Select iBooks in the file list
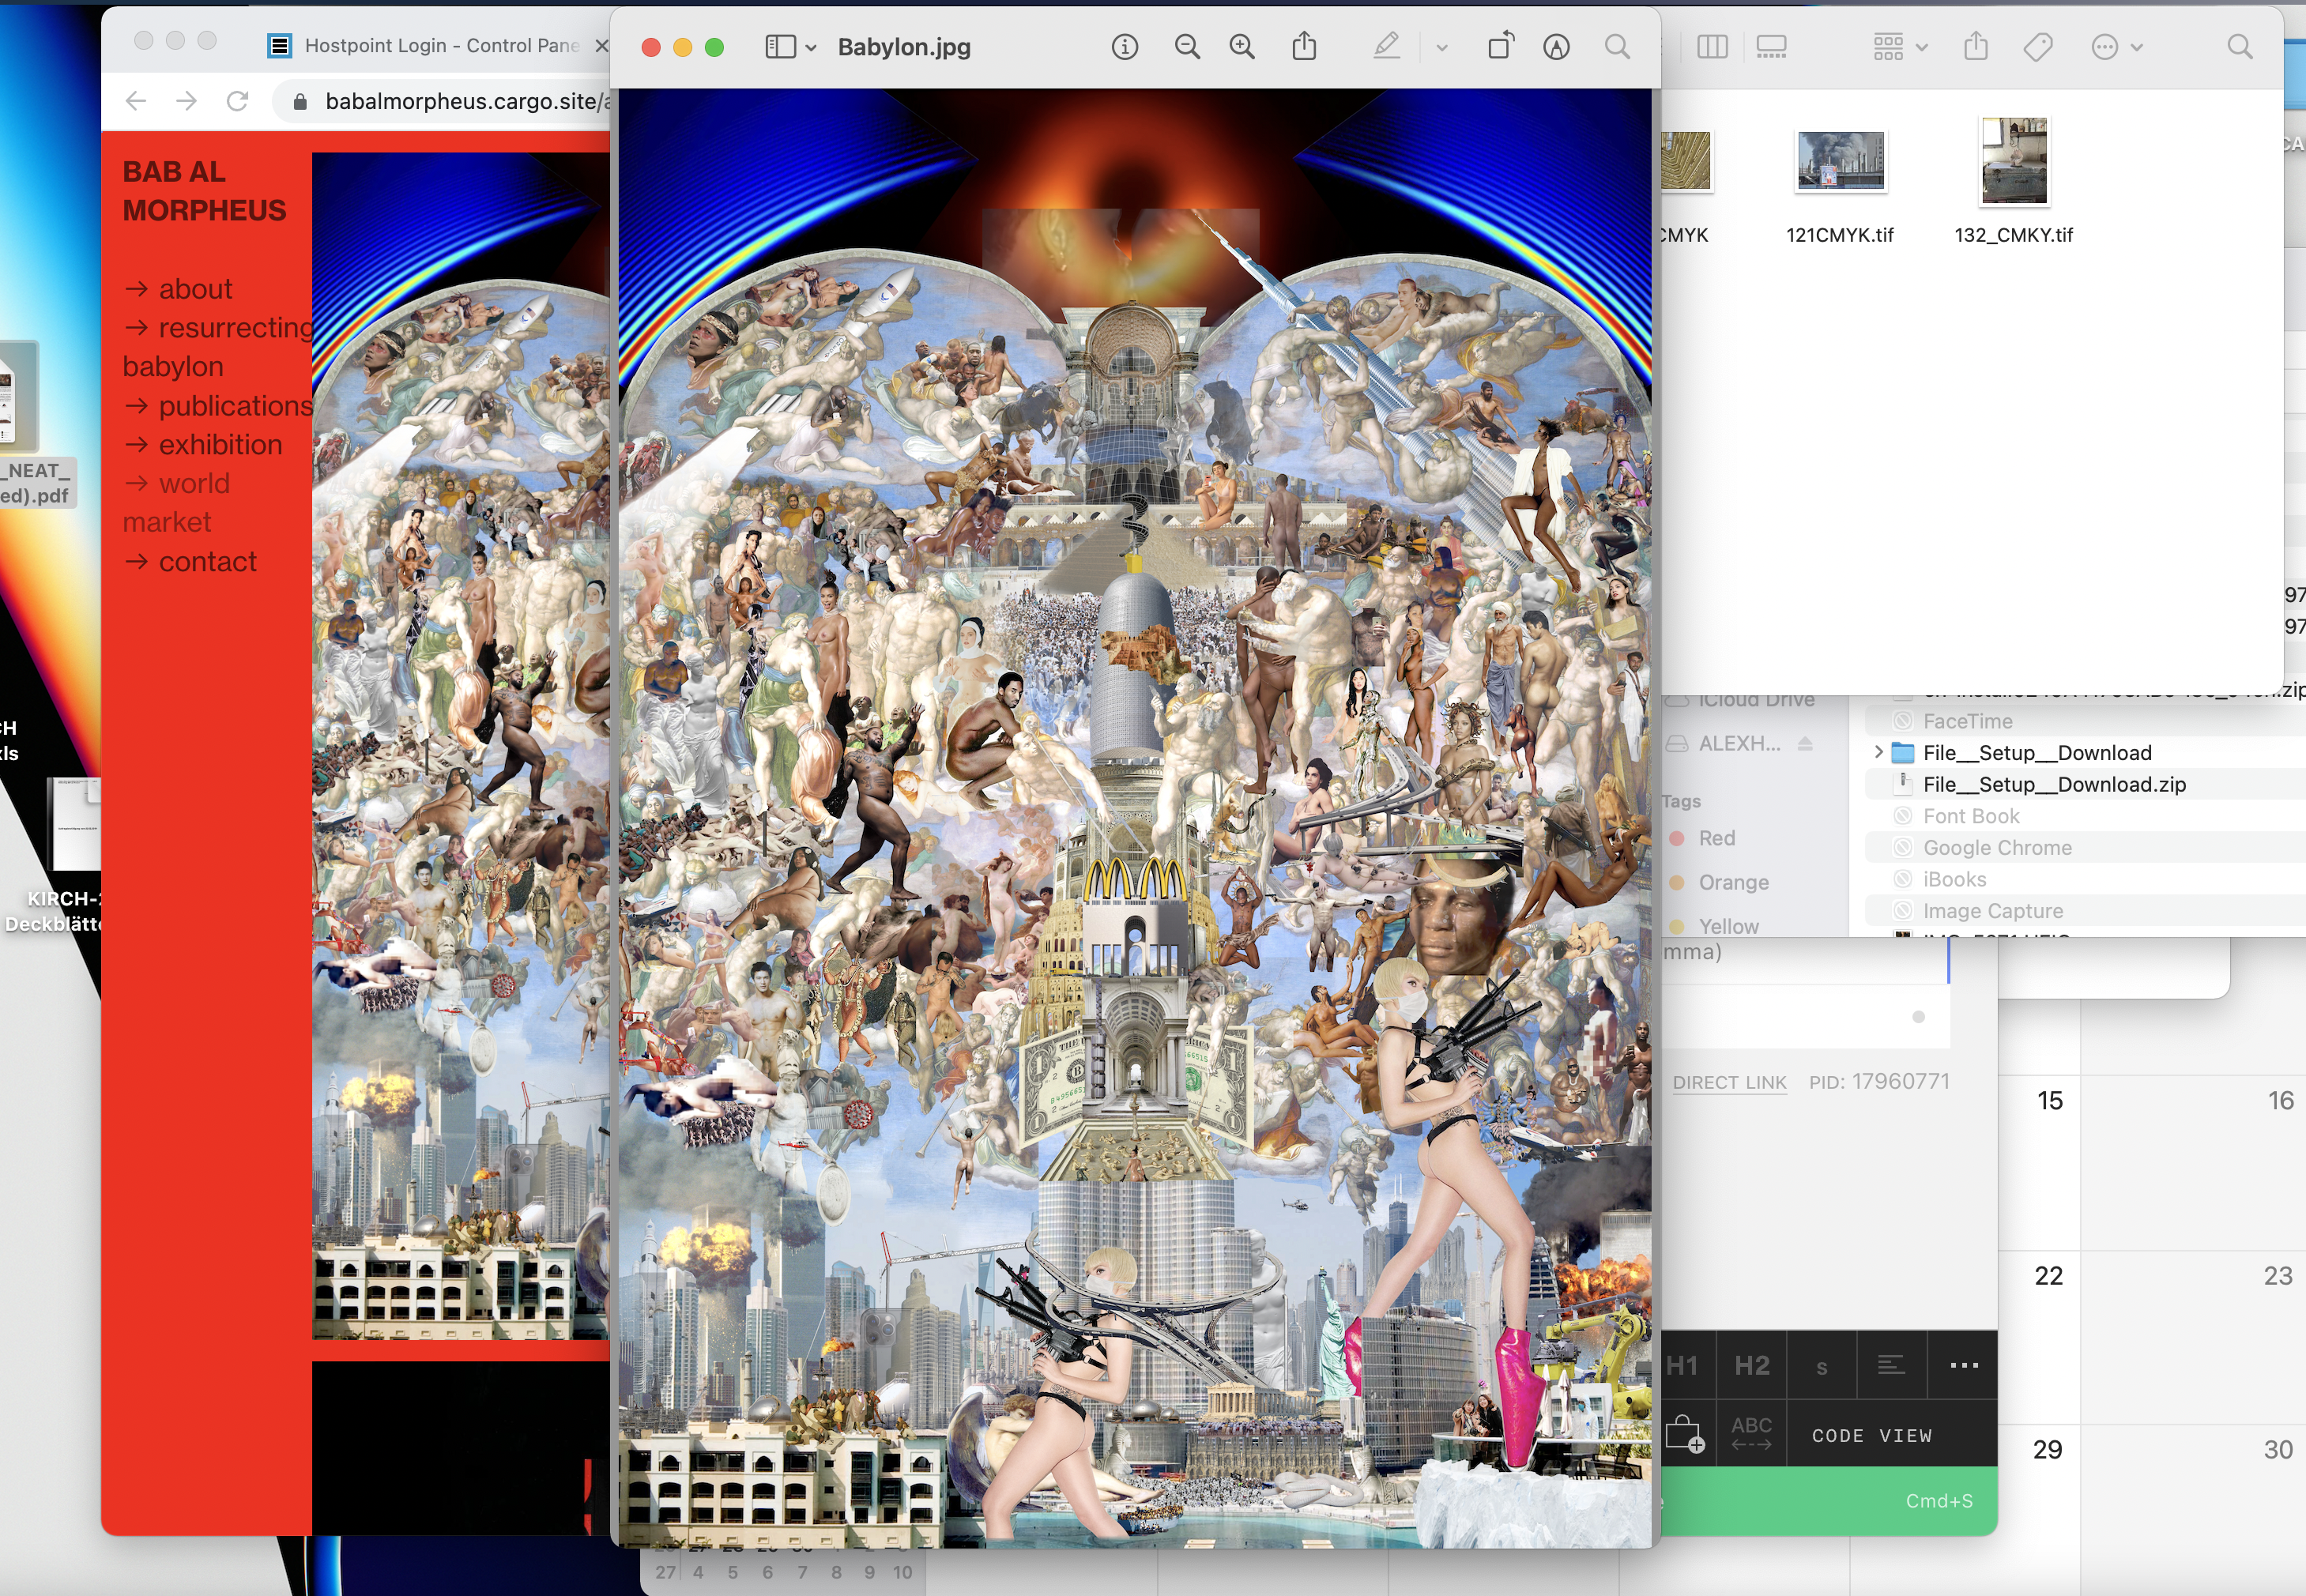2306x1596 pixels. coord(1953,879)
